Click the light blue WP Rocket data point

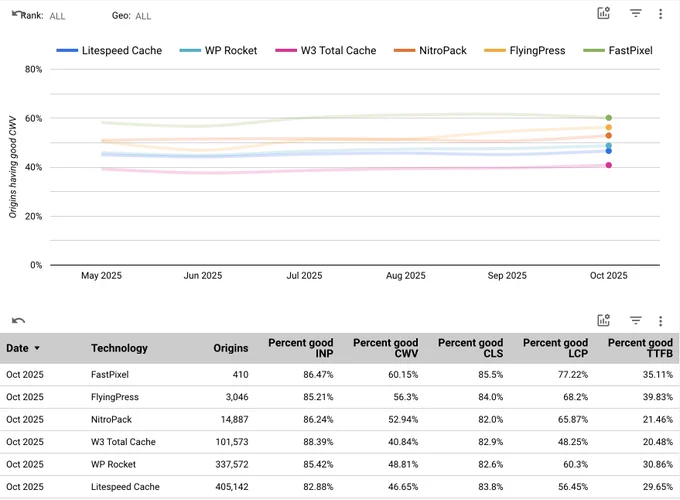(x=608, y=146)
